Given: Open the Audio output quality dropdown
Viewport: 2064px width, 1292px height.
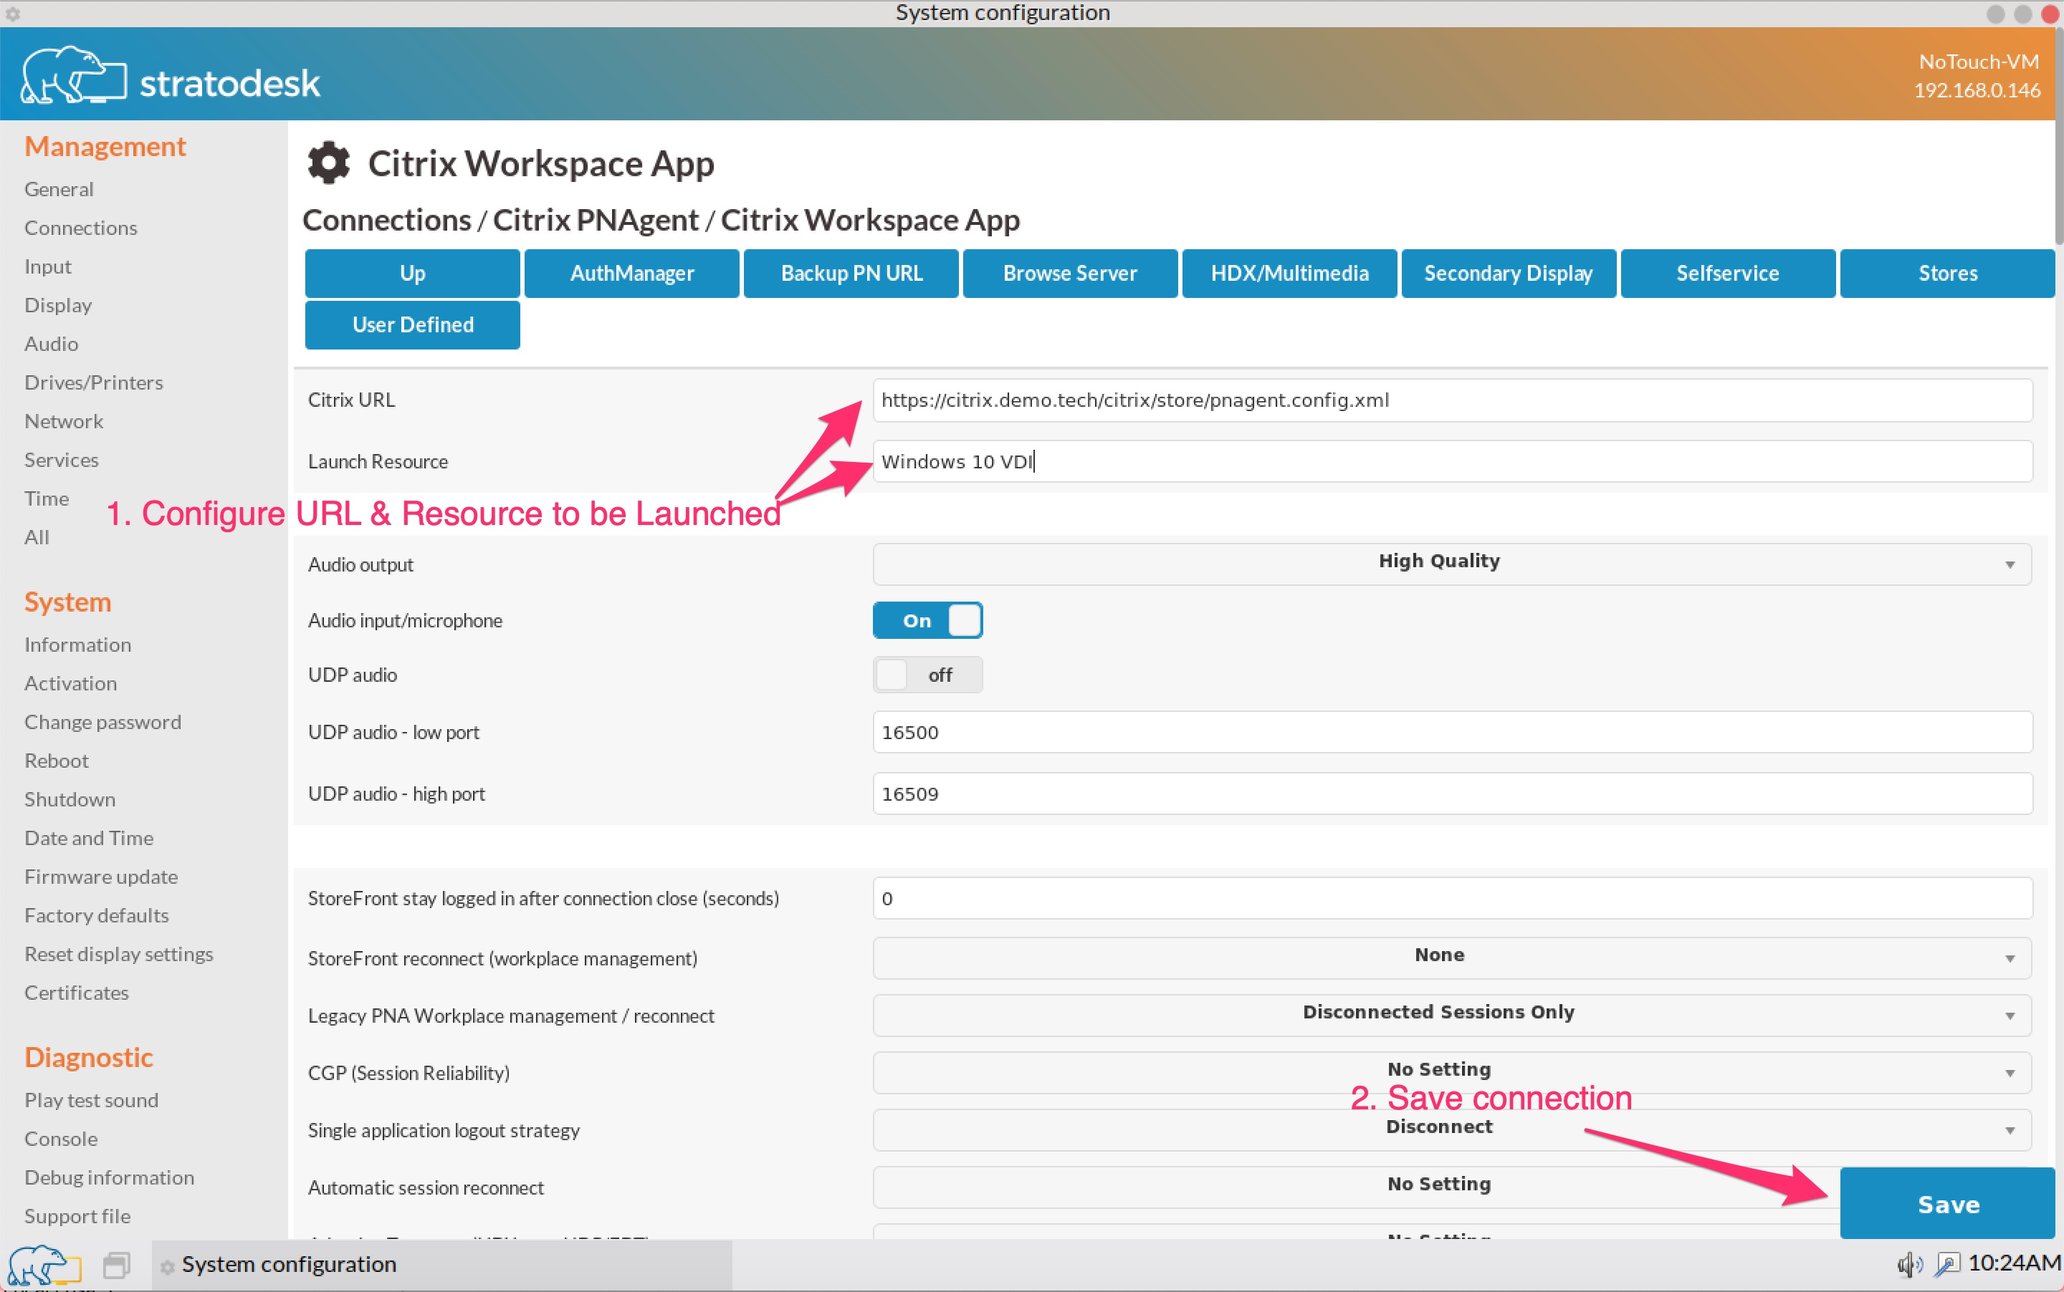Looking at the screenshot, I should pyautogui.click(x=2011, y=564).
